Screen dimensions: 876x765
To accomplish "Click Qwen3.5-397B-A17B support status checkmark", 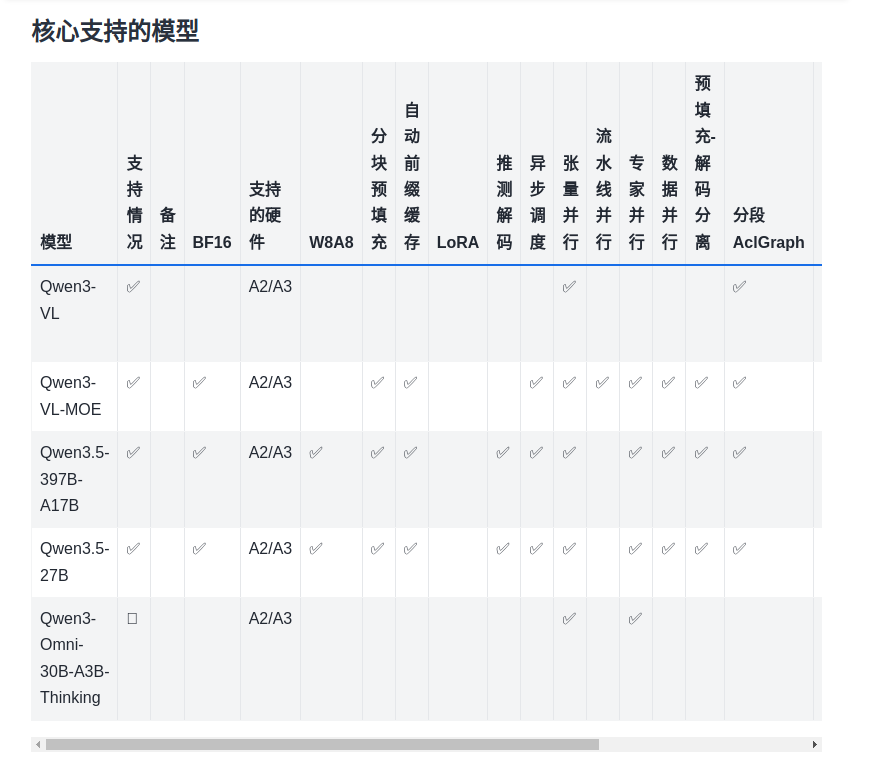I will tap(133, 453).
